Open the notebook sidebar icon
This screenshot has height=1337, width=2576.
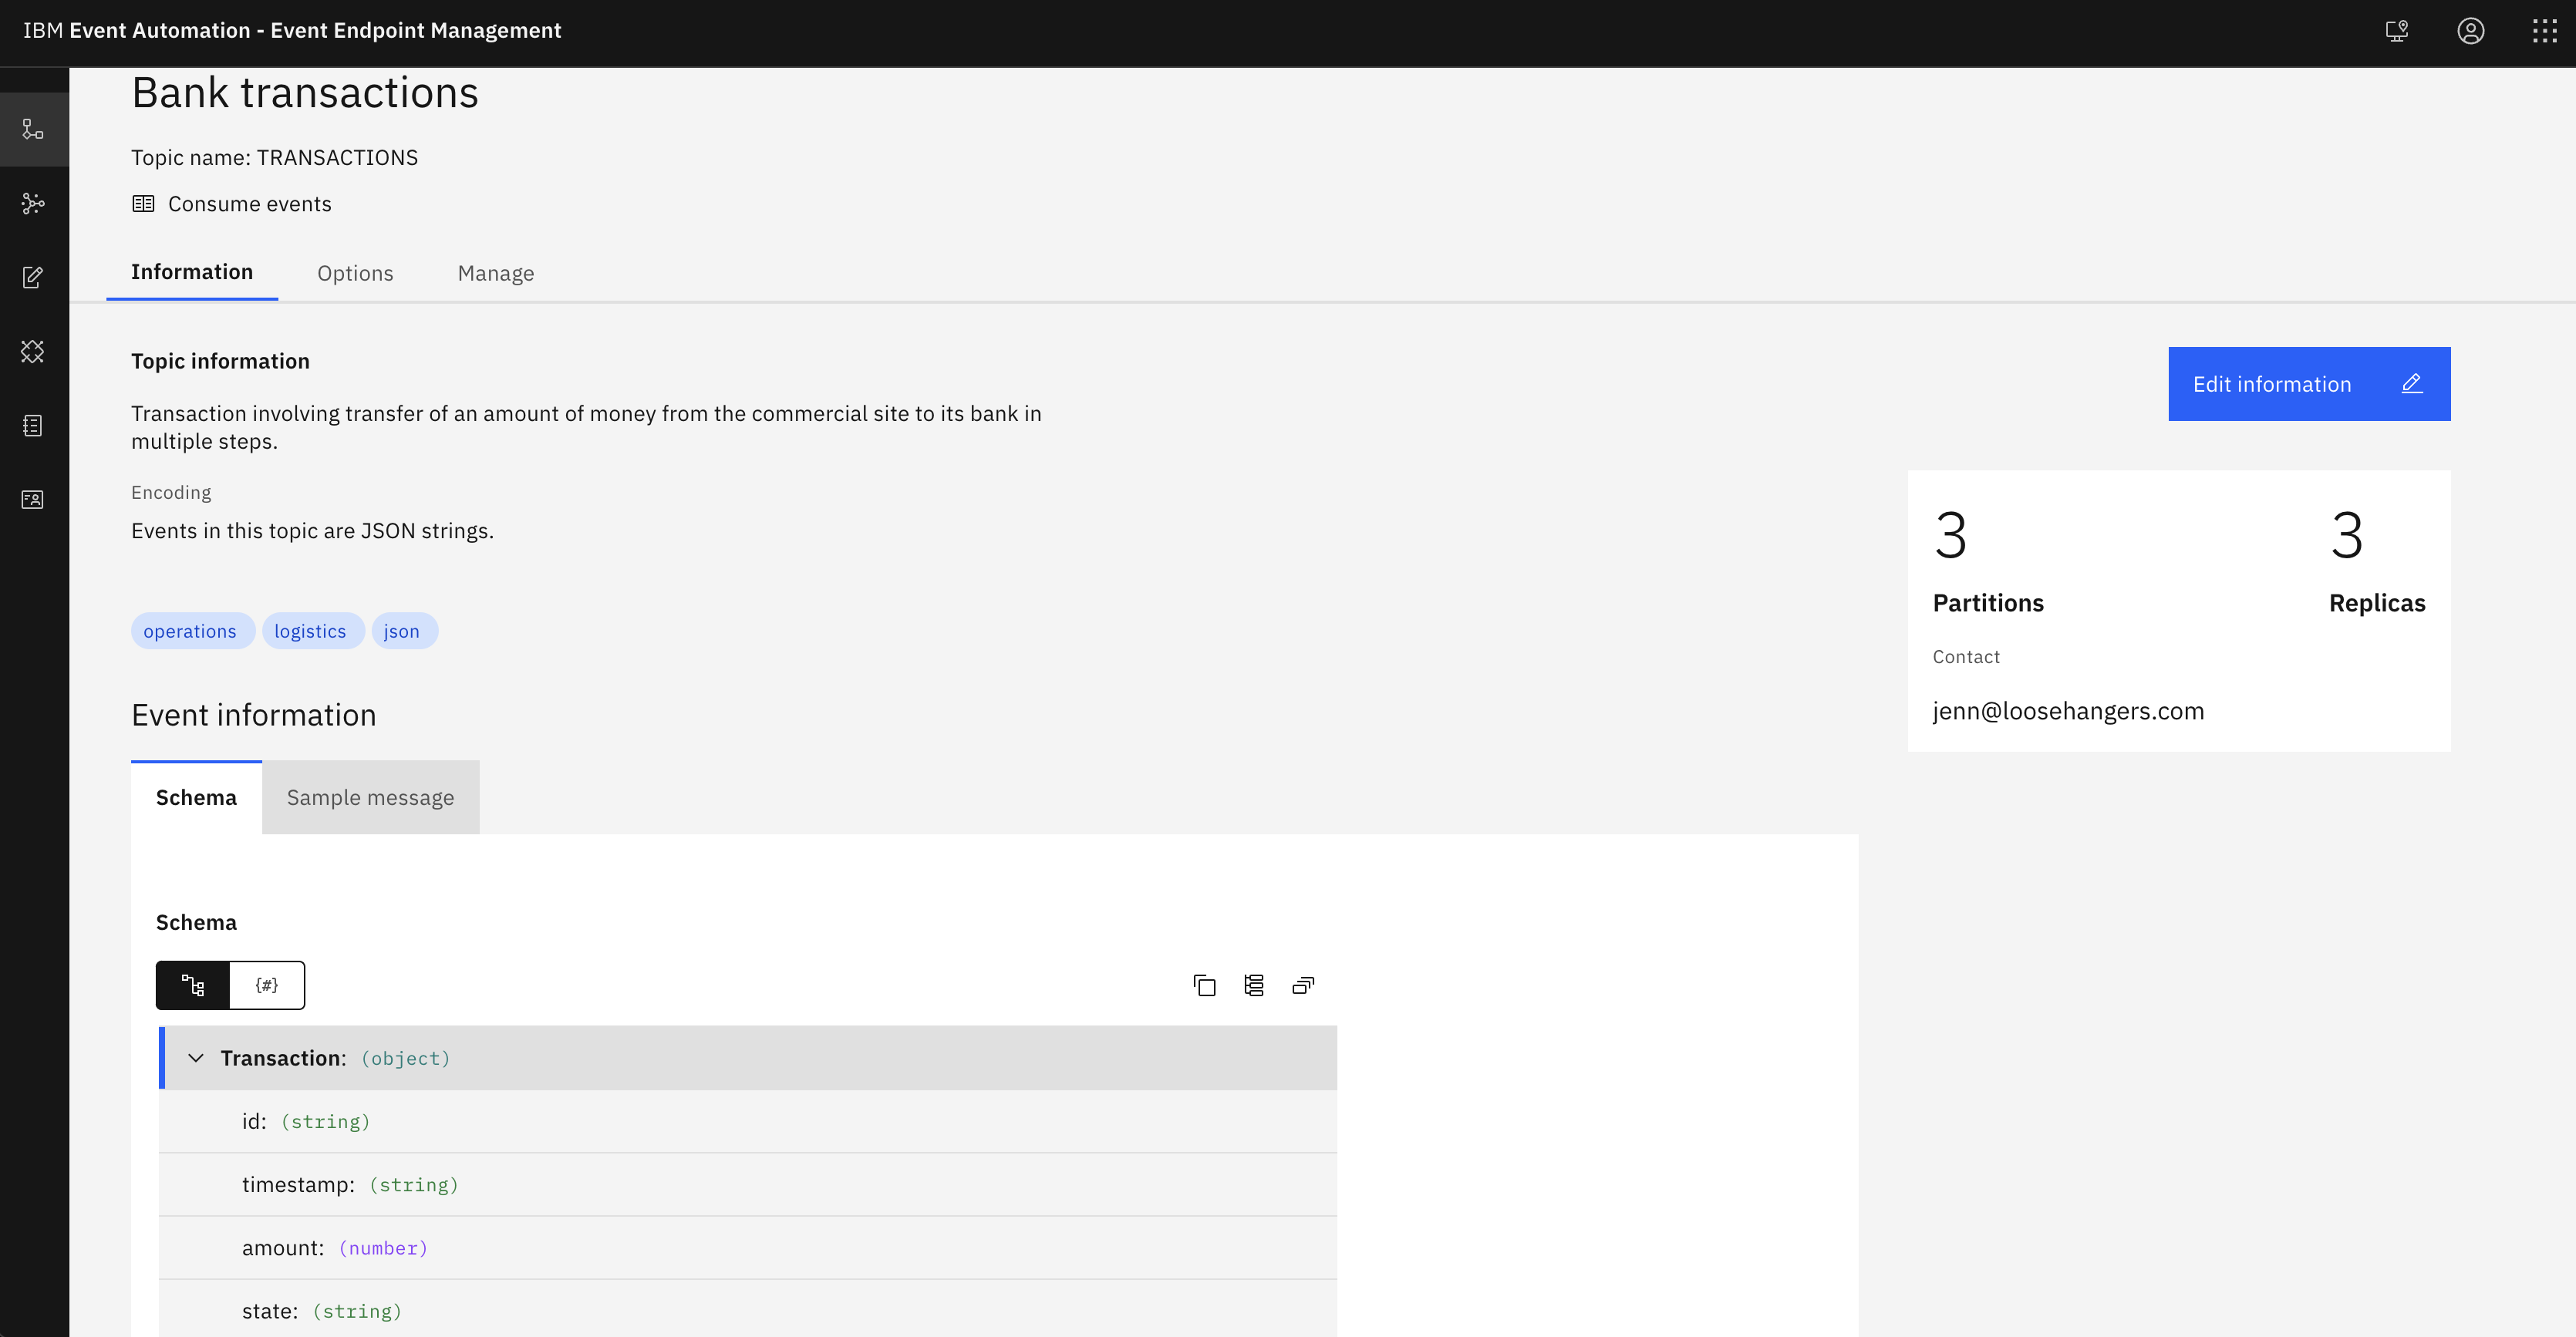tap(33, 425)
